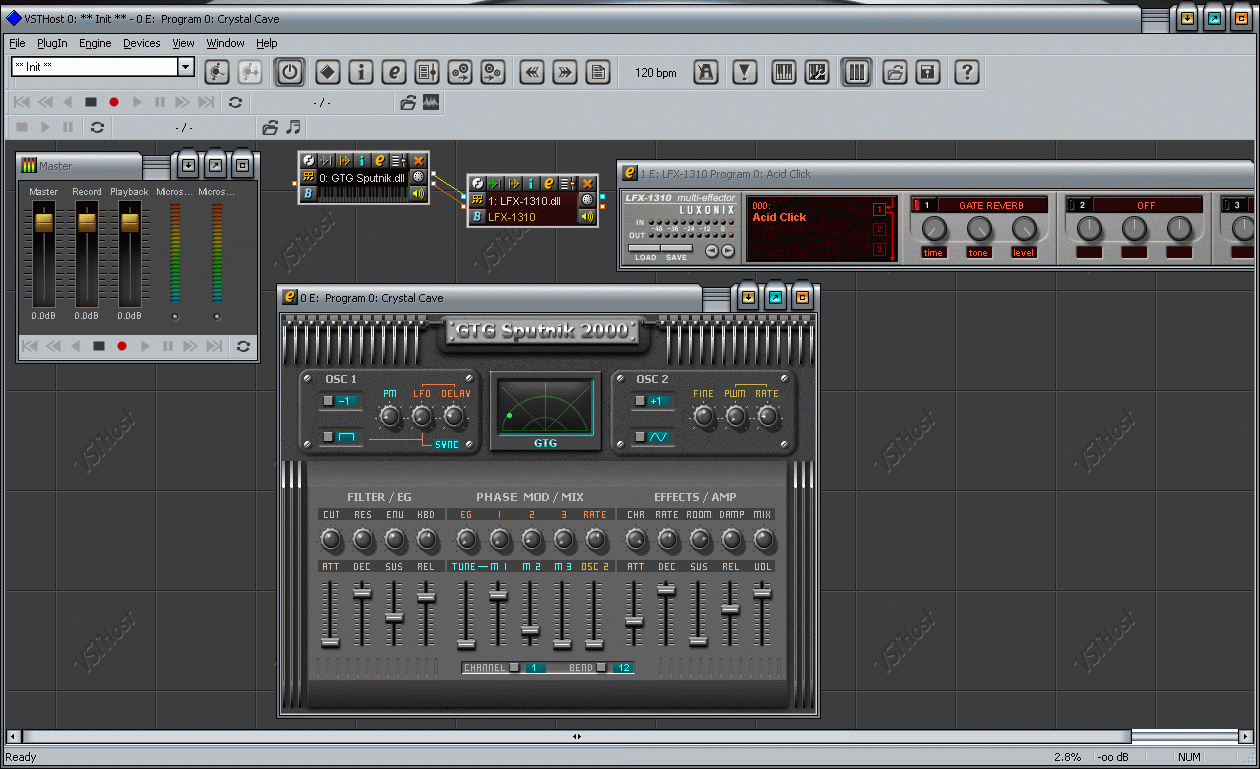Click the horizontal scrollbar at the bottom
The width and height of the screenshot is (1260, 769).
(576, 736)
